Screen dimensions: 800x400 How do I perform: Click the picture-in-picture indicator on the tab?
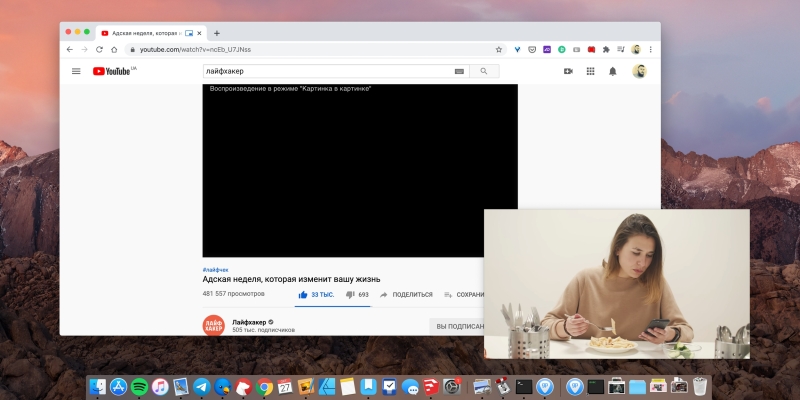coord(189,33)
